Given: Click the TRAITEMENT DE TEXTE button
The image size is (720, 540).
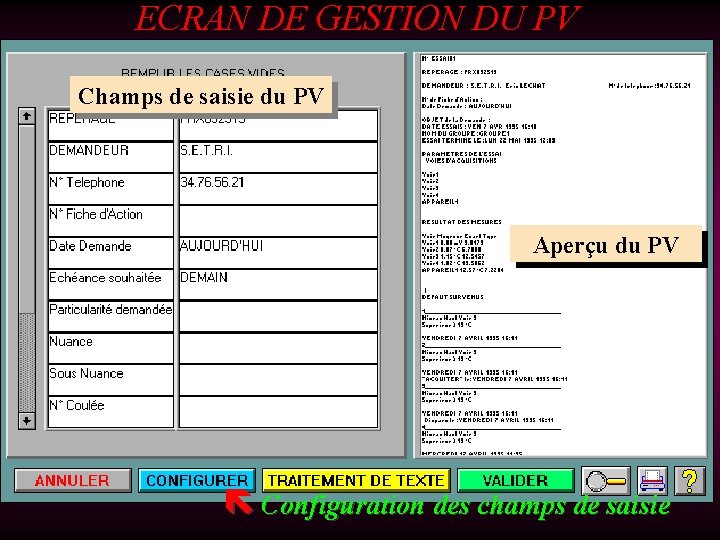Looking at the screenshot, I should pyautogui.click(x=356, y=480).
